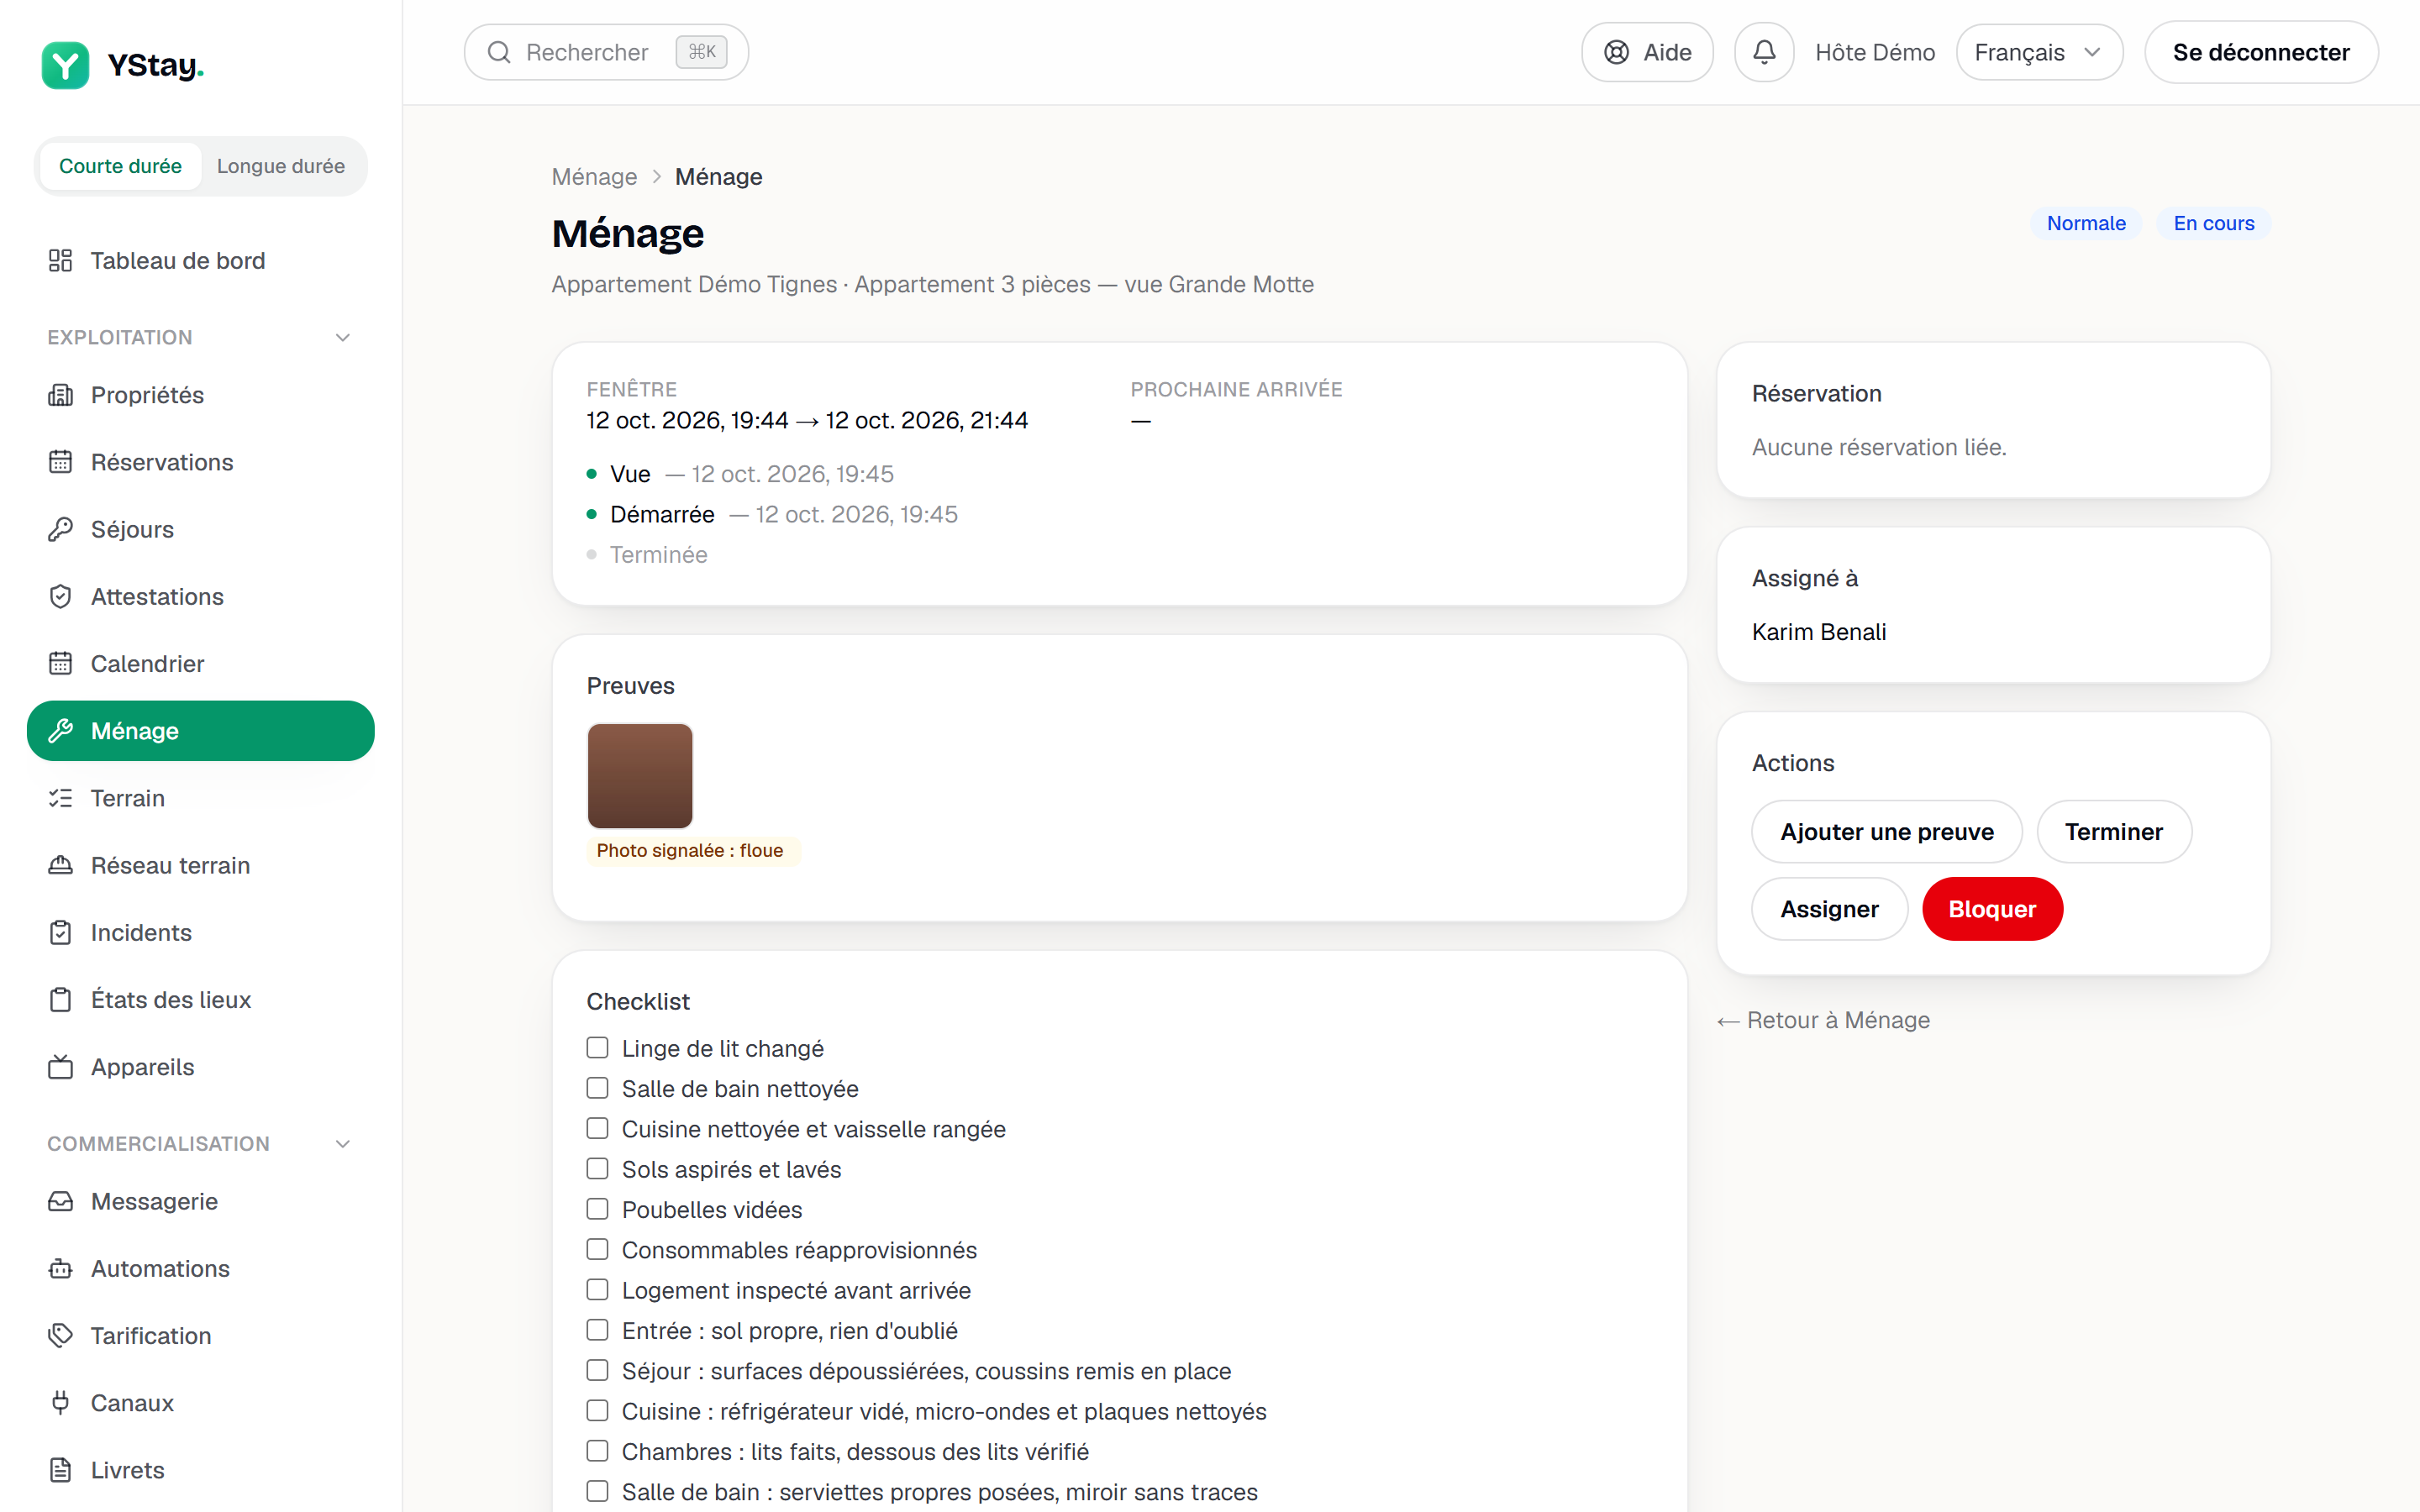
Task: Check 'Salle de bain nettoyée'
Action: point(597,1088)
